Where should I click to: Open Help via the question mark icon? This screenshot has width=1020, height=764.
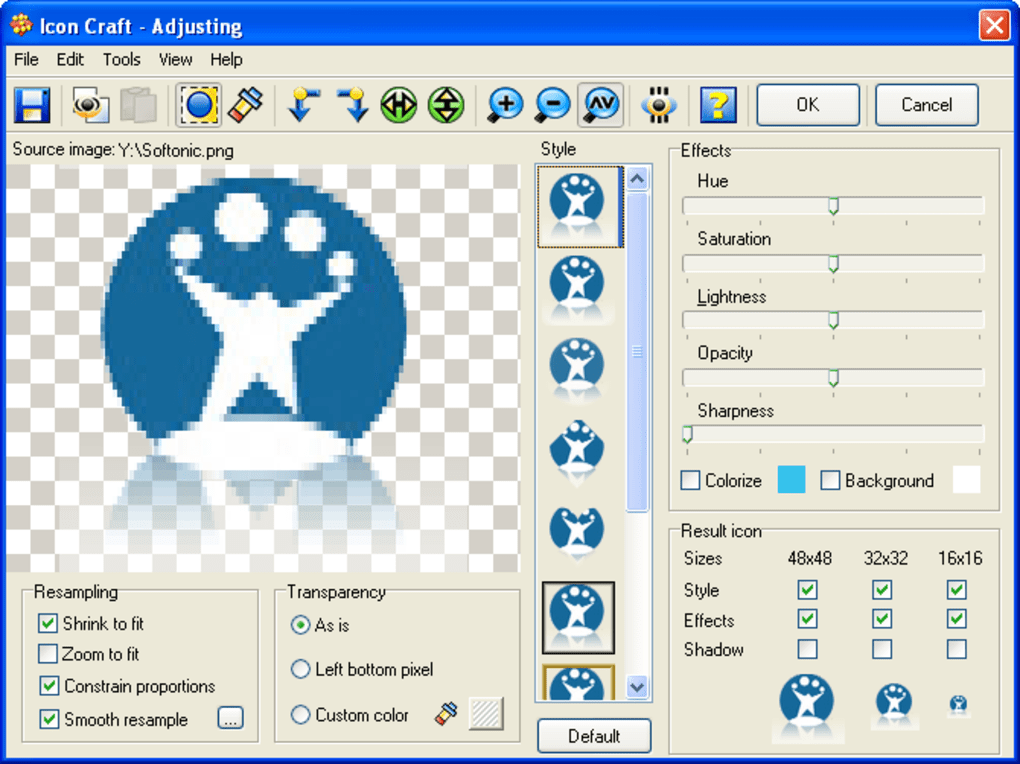[718, 104]
